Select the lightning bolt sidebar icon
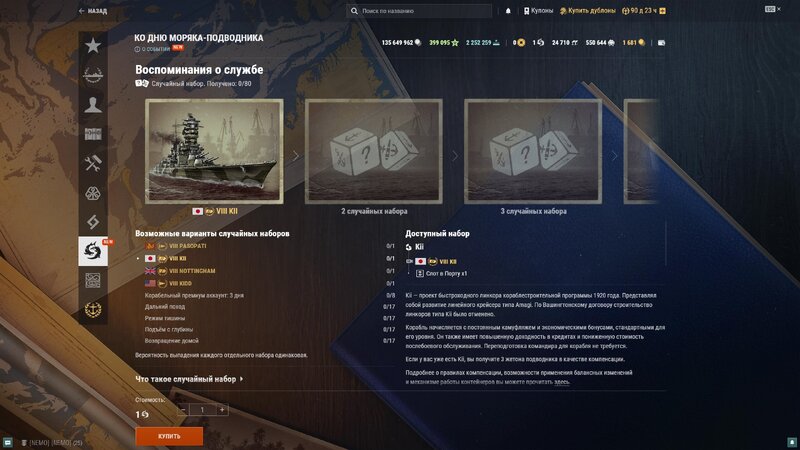This screenshot has height=450, width=800. pos(93,222)
